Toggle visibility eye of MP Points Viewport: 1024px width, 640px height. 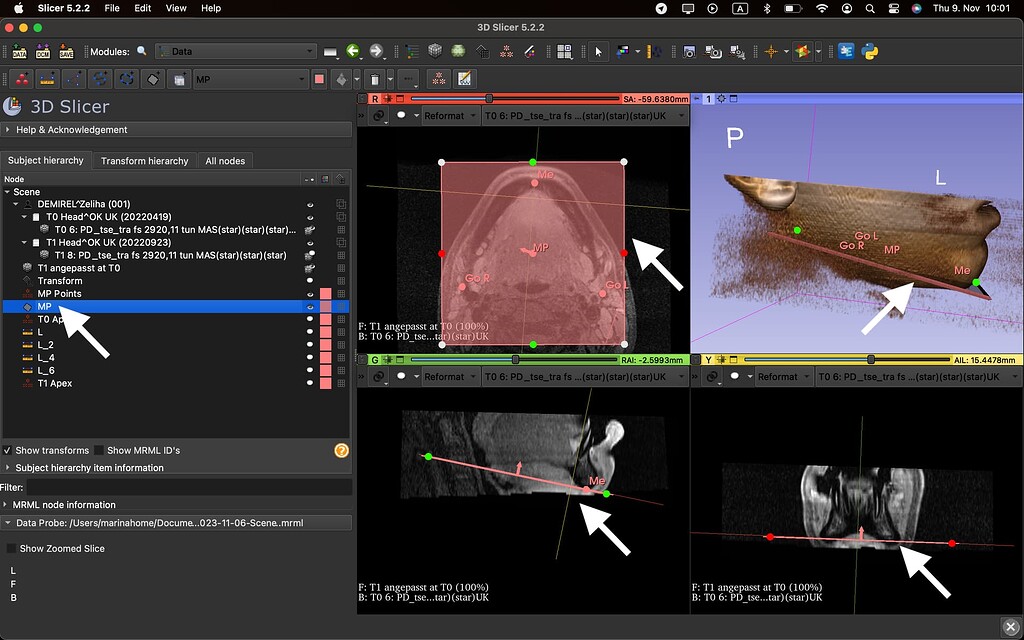310,294
